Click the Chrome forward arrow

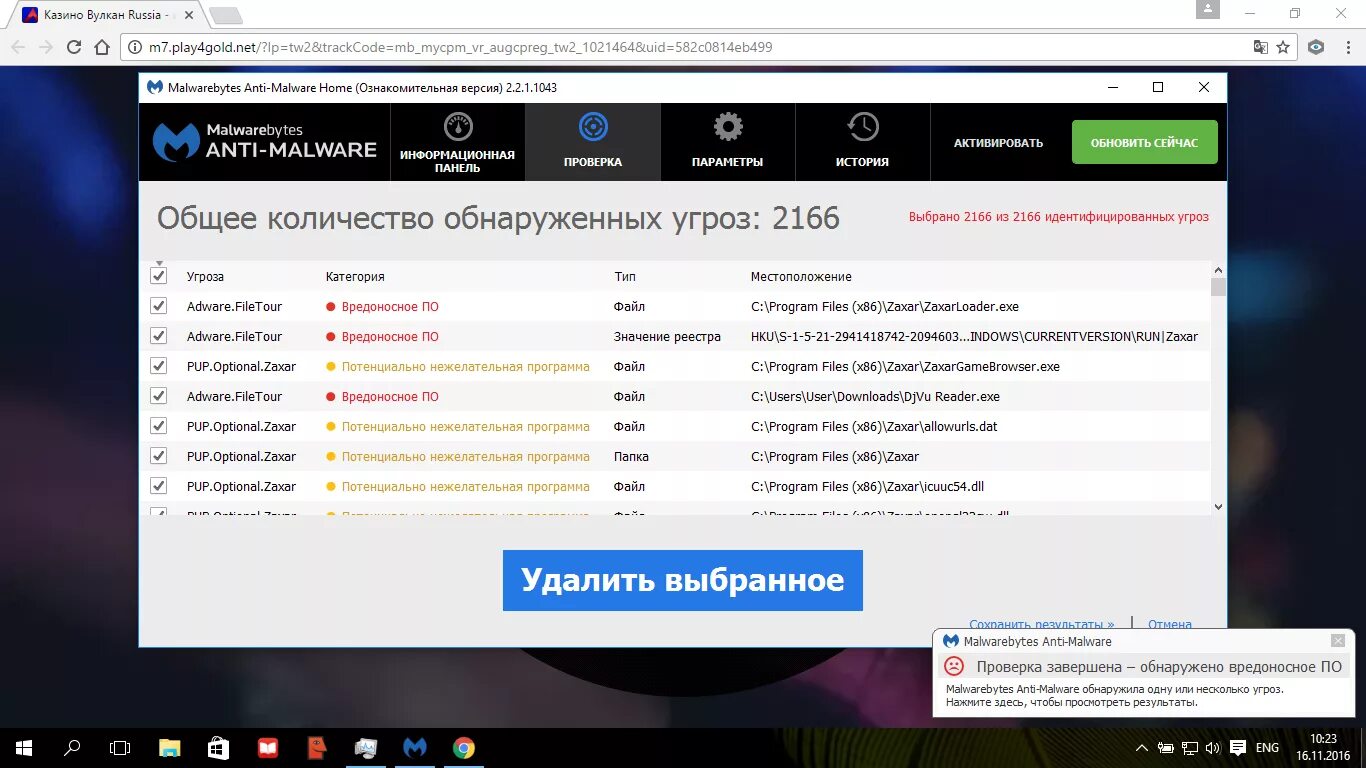46,47
